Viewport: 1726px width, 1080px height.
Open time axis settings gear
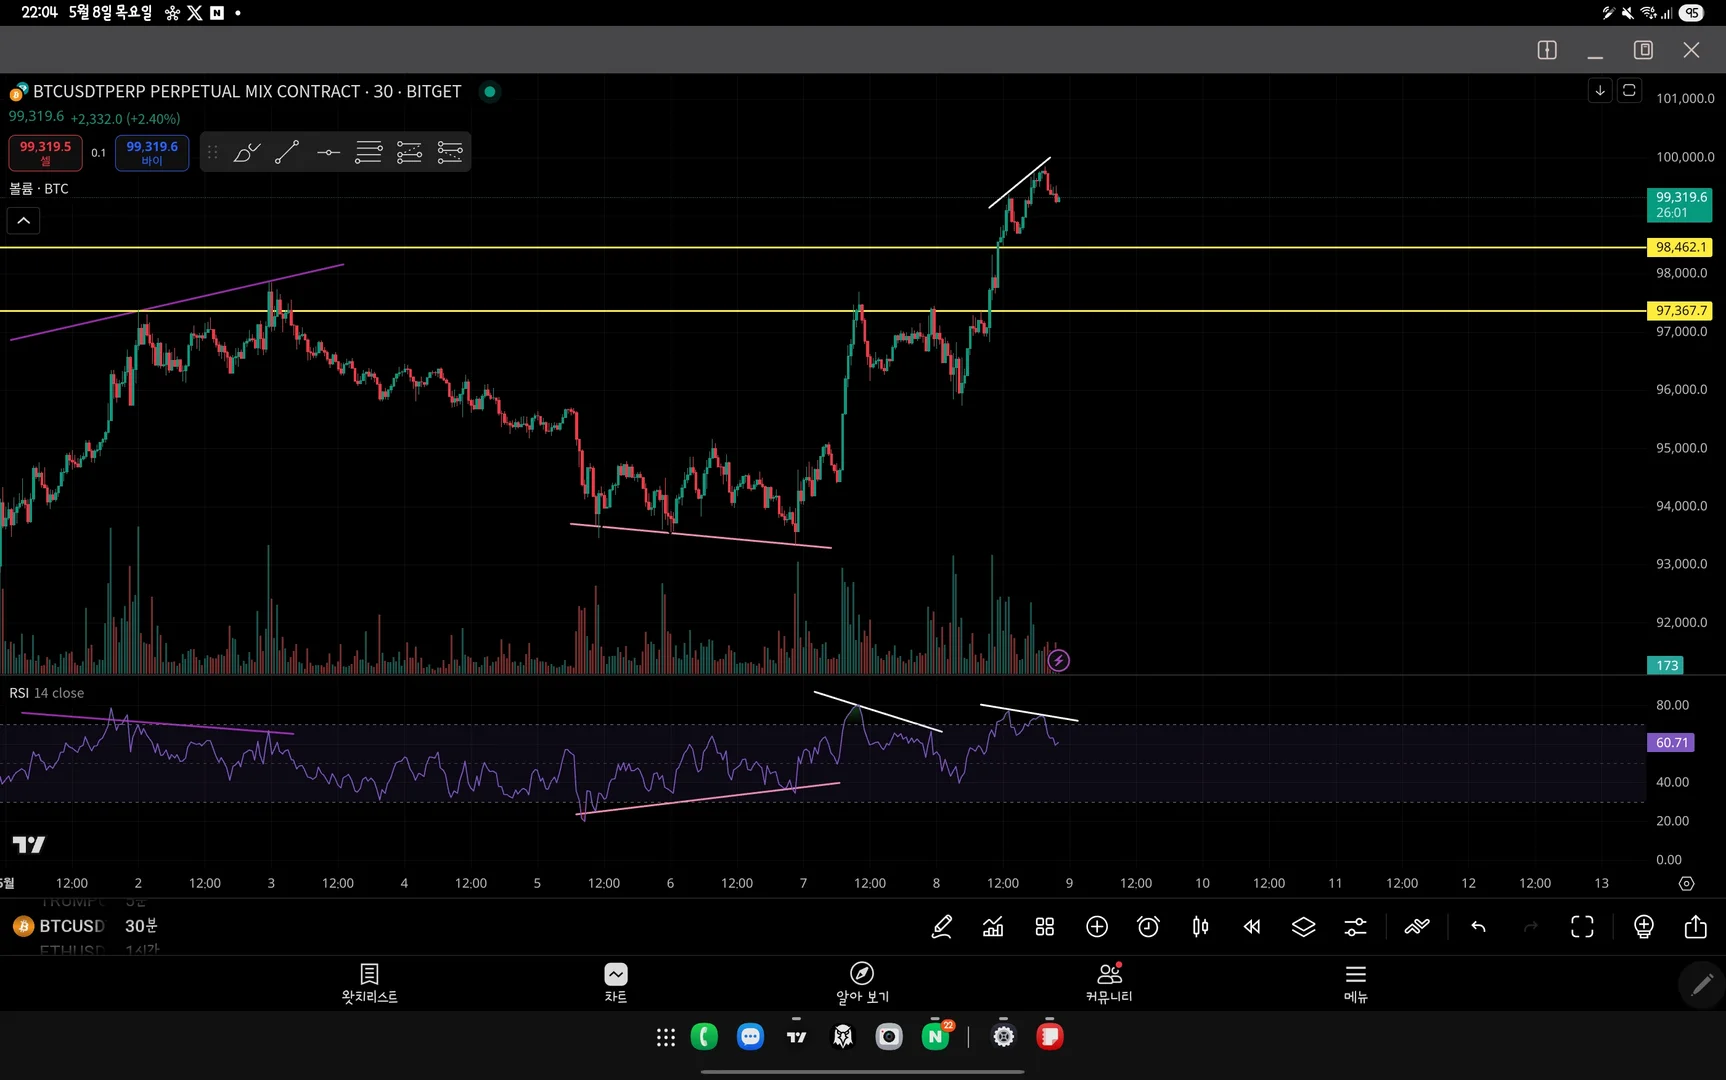[1686, 883]
